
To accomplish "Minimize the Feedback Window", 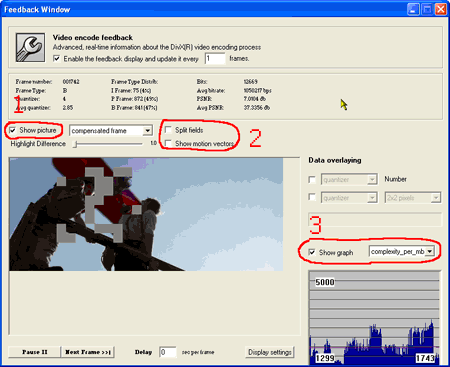I will pyautogui.click(x=413, y=9).
